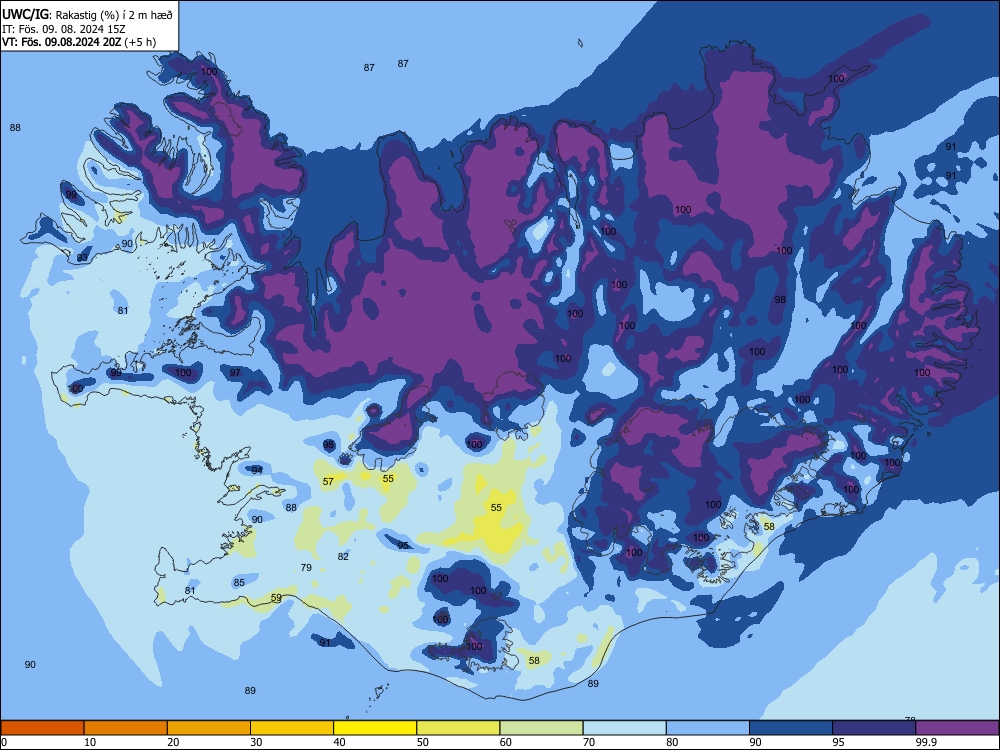Select the '20' legend scale label
This screenshot has width=1000, height=750.
pyautogui.click(x=173, y=742)
